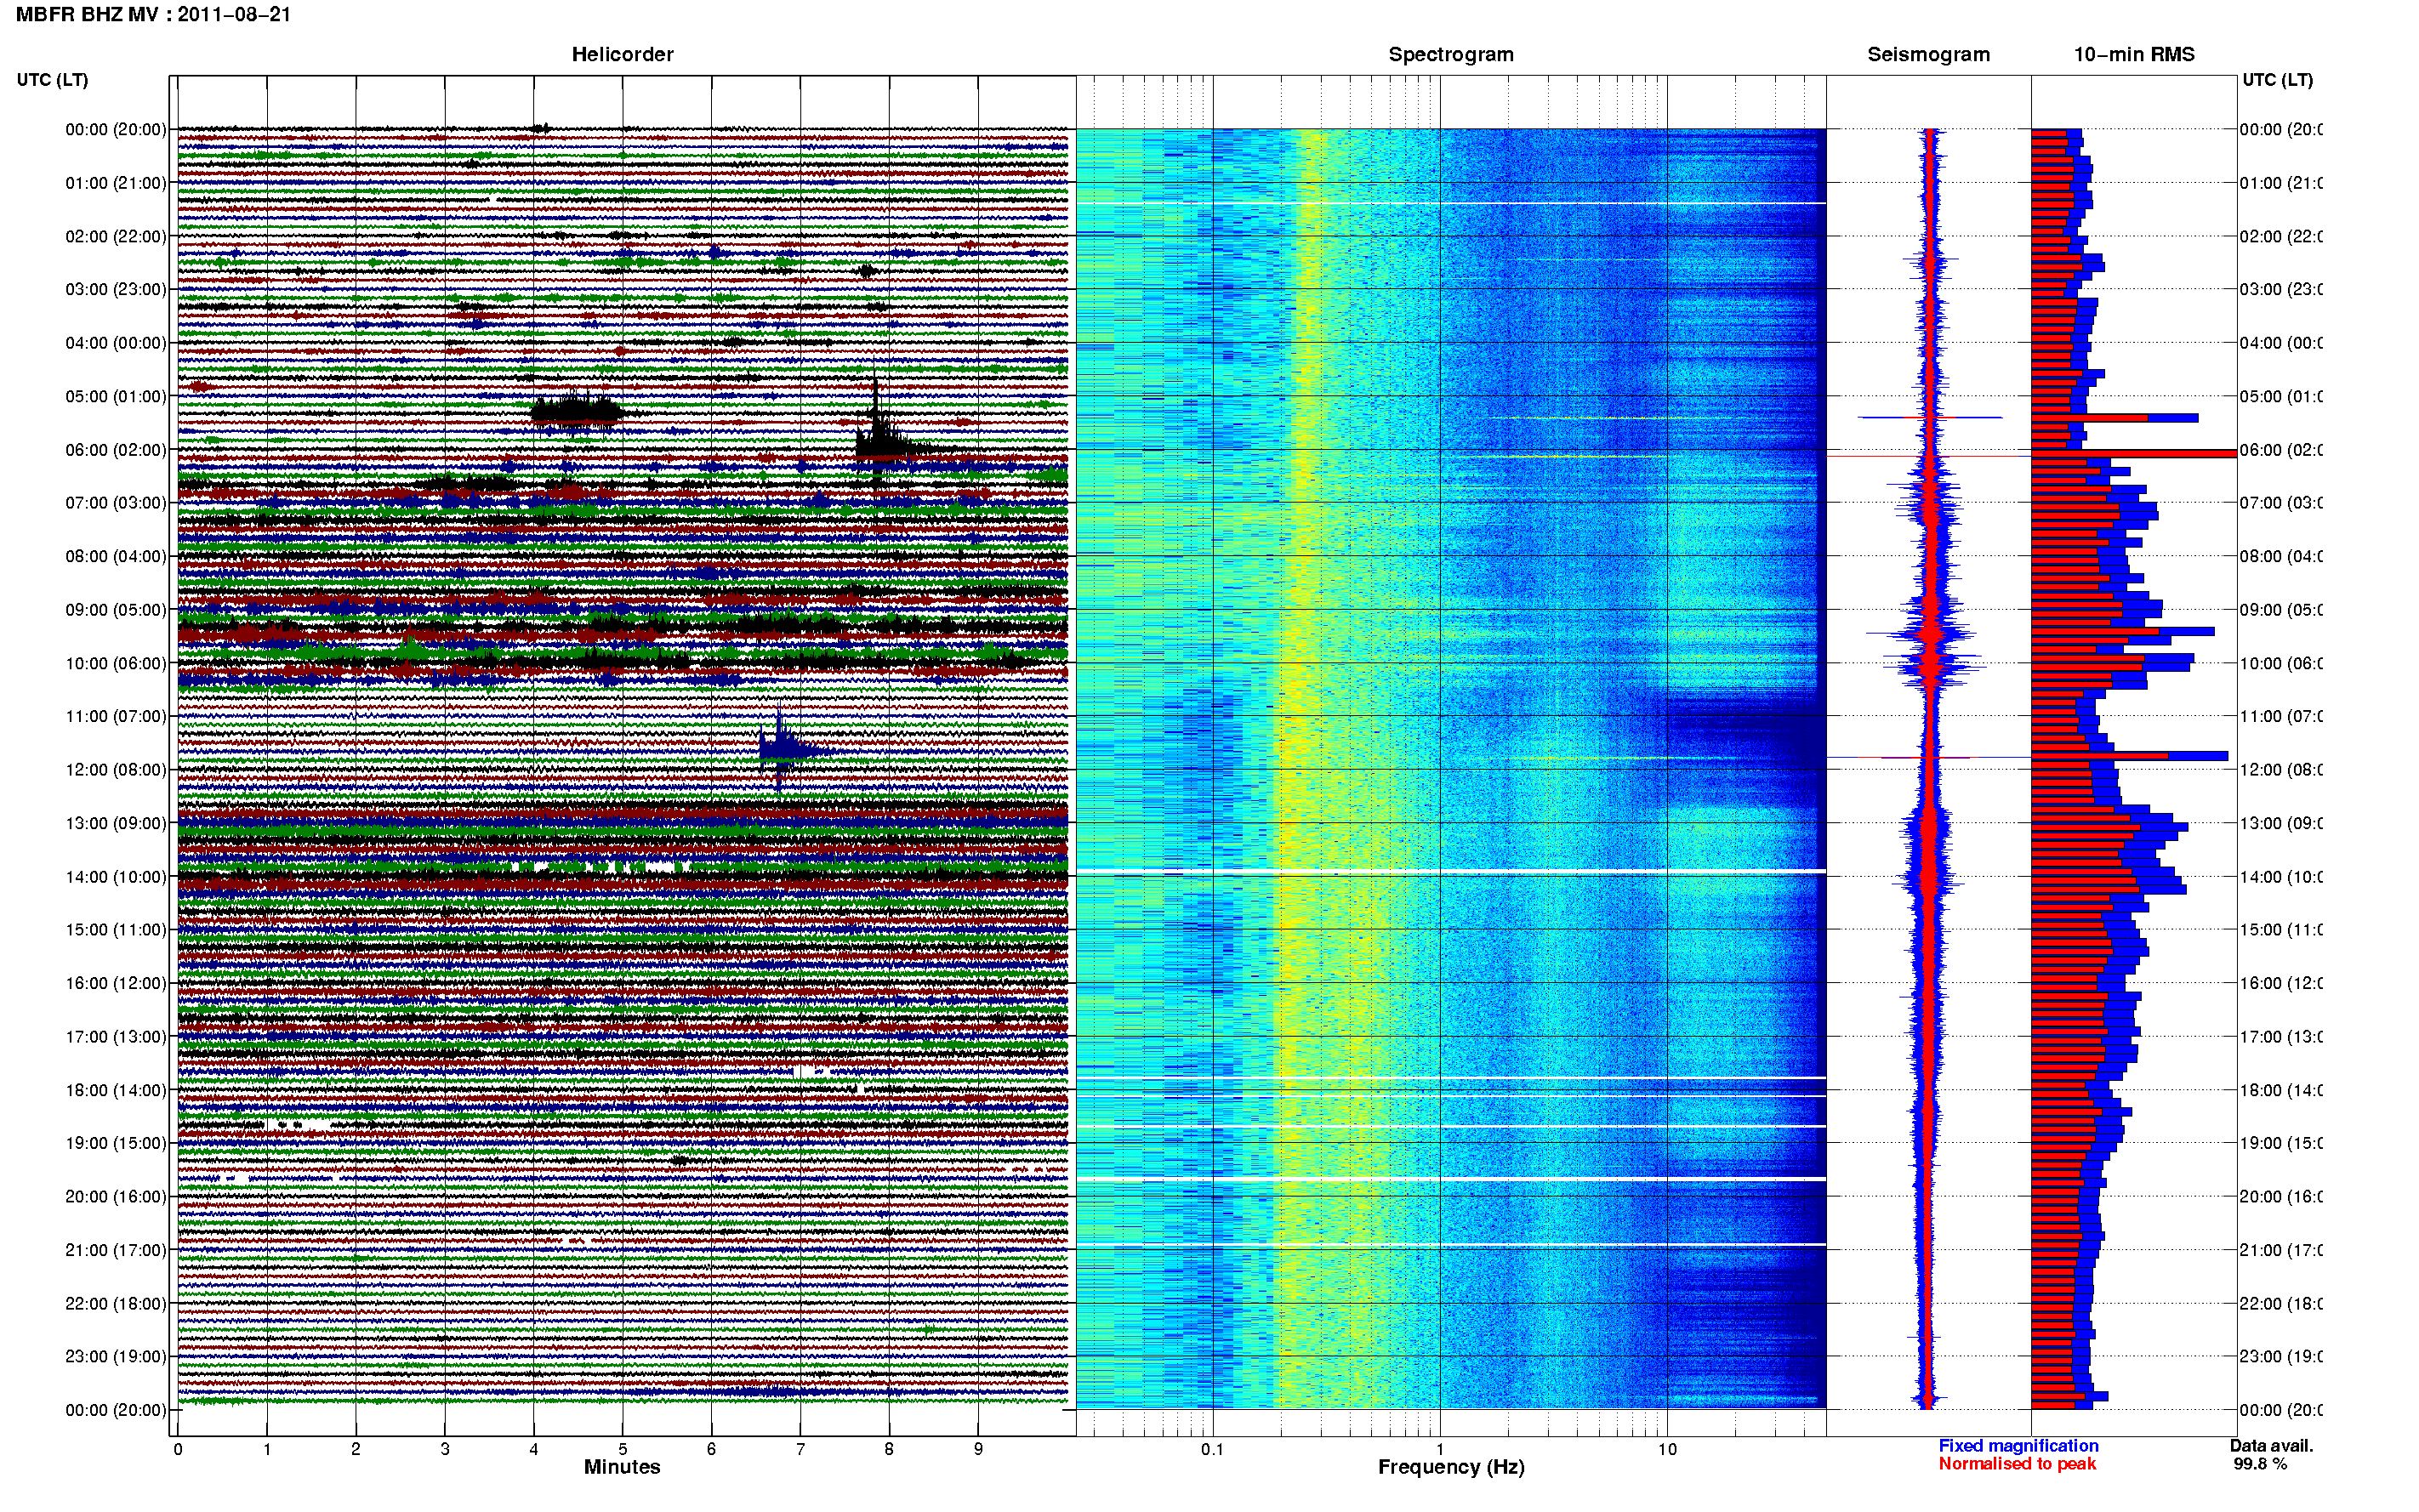Click left-axis time label "08:00 (04:00)"

click(116, 556)
